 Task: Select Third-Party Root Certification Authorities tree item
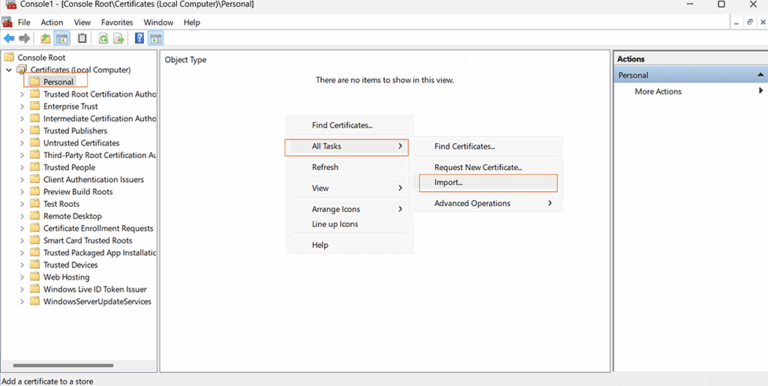tap(100, 155)
